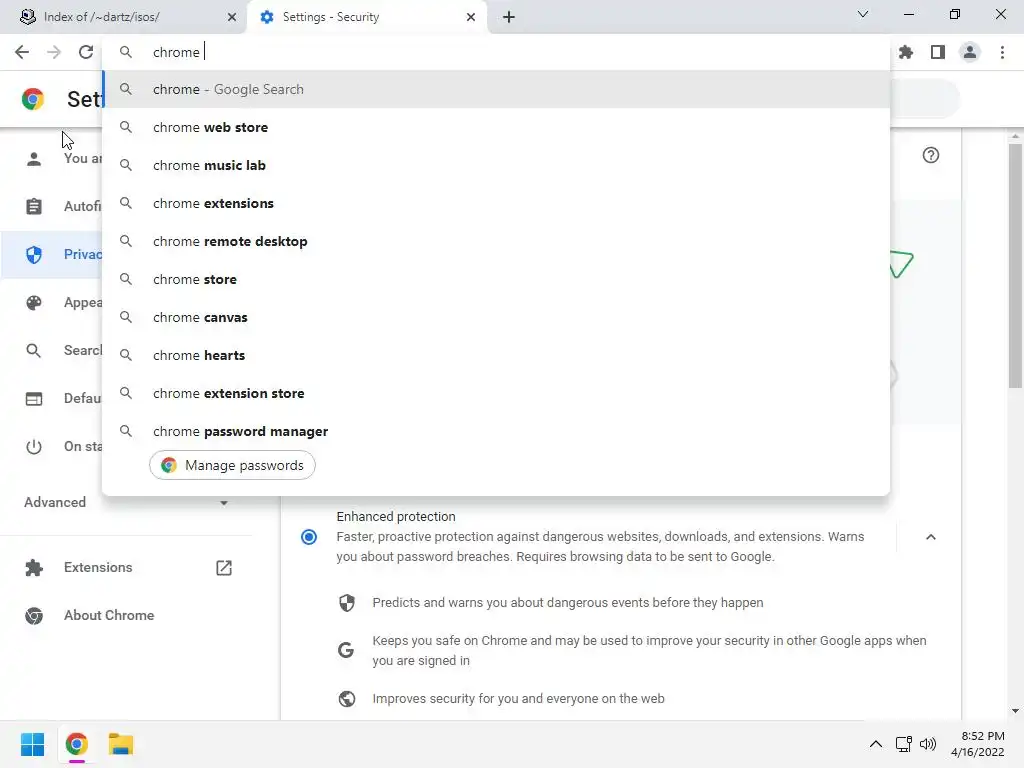The height and width of the screenshot is (768, 1024).
Task: Click the Extensions puzzle icon in sidebar
Action: [34, 568]
